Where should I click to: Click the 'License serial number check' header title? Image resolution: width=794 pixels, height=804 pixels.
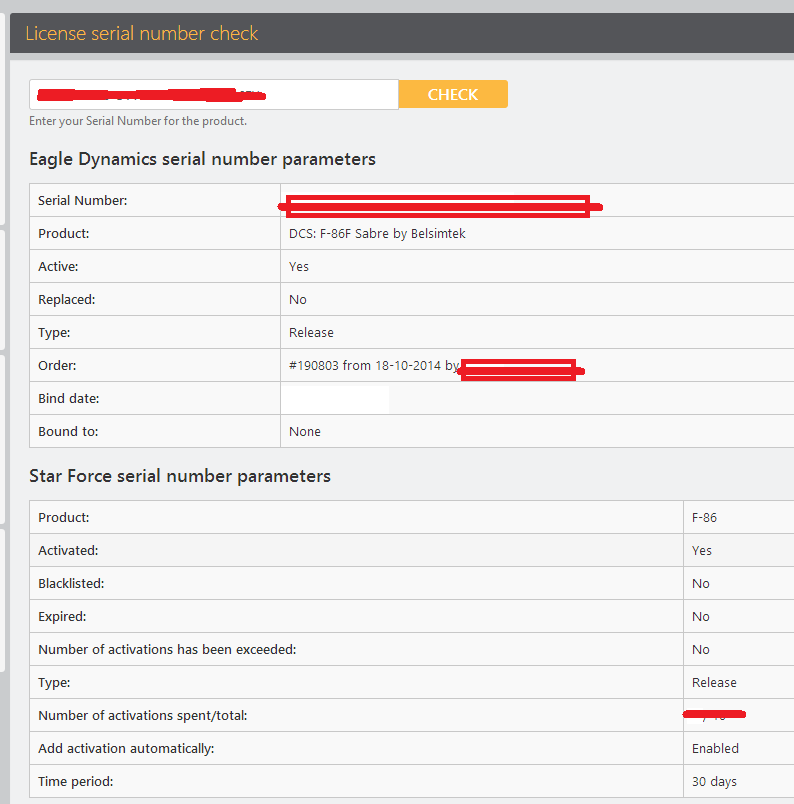point(142,33)
